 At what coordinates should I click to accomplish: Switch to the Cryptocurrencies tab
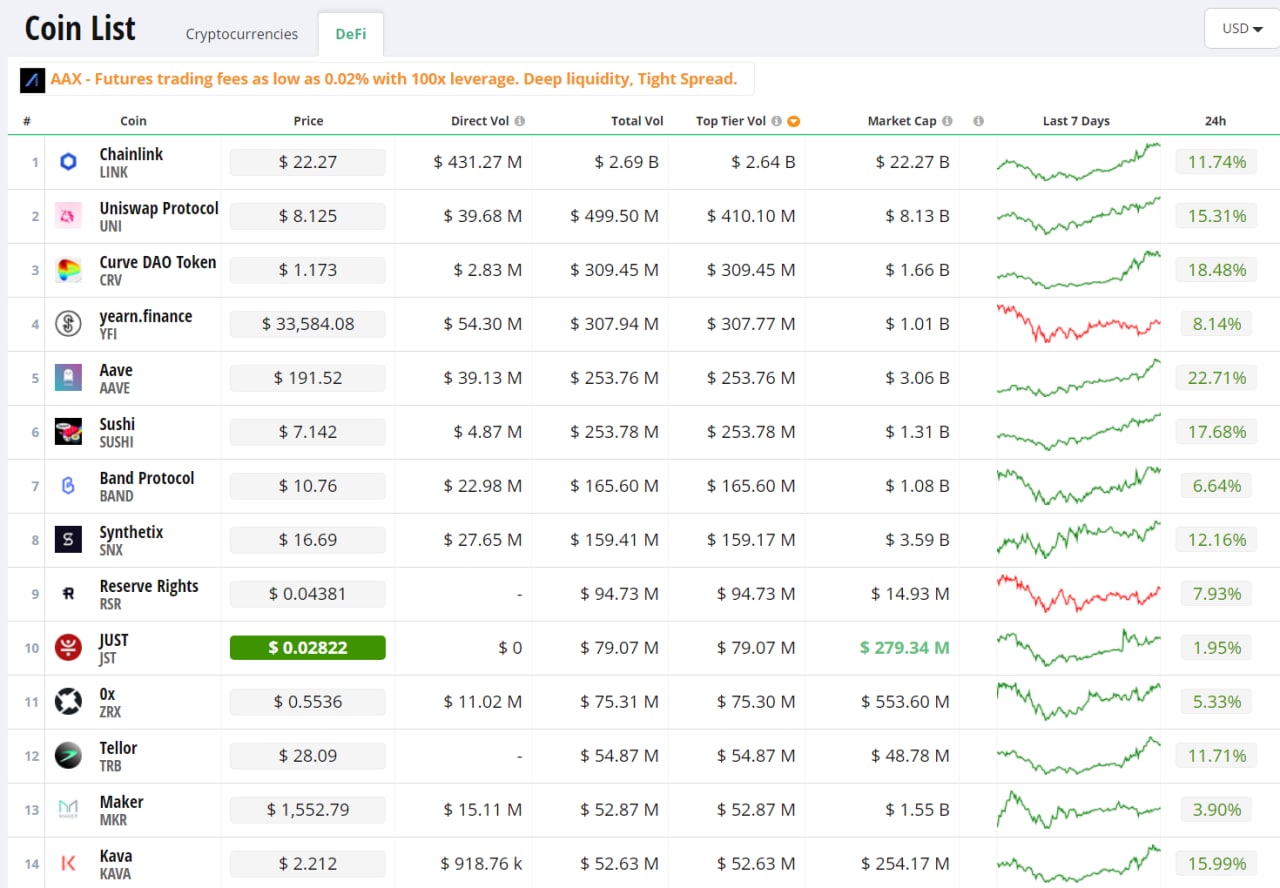click(x=242, y=34)
